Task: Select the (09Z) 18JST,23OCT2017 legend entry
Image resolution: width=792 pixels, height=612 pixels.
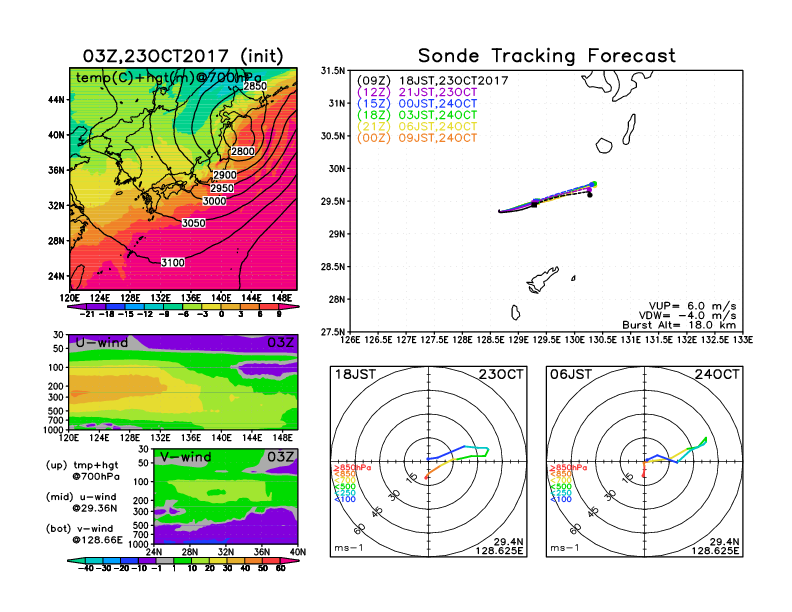Action: click(x=432, y=81)
